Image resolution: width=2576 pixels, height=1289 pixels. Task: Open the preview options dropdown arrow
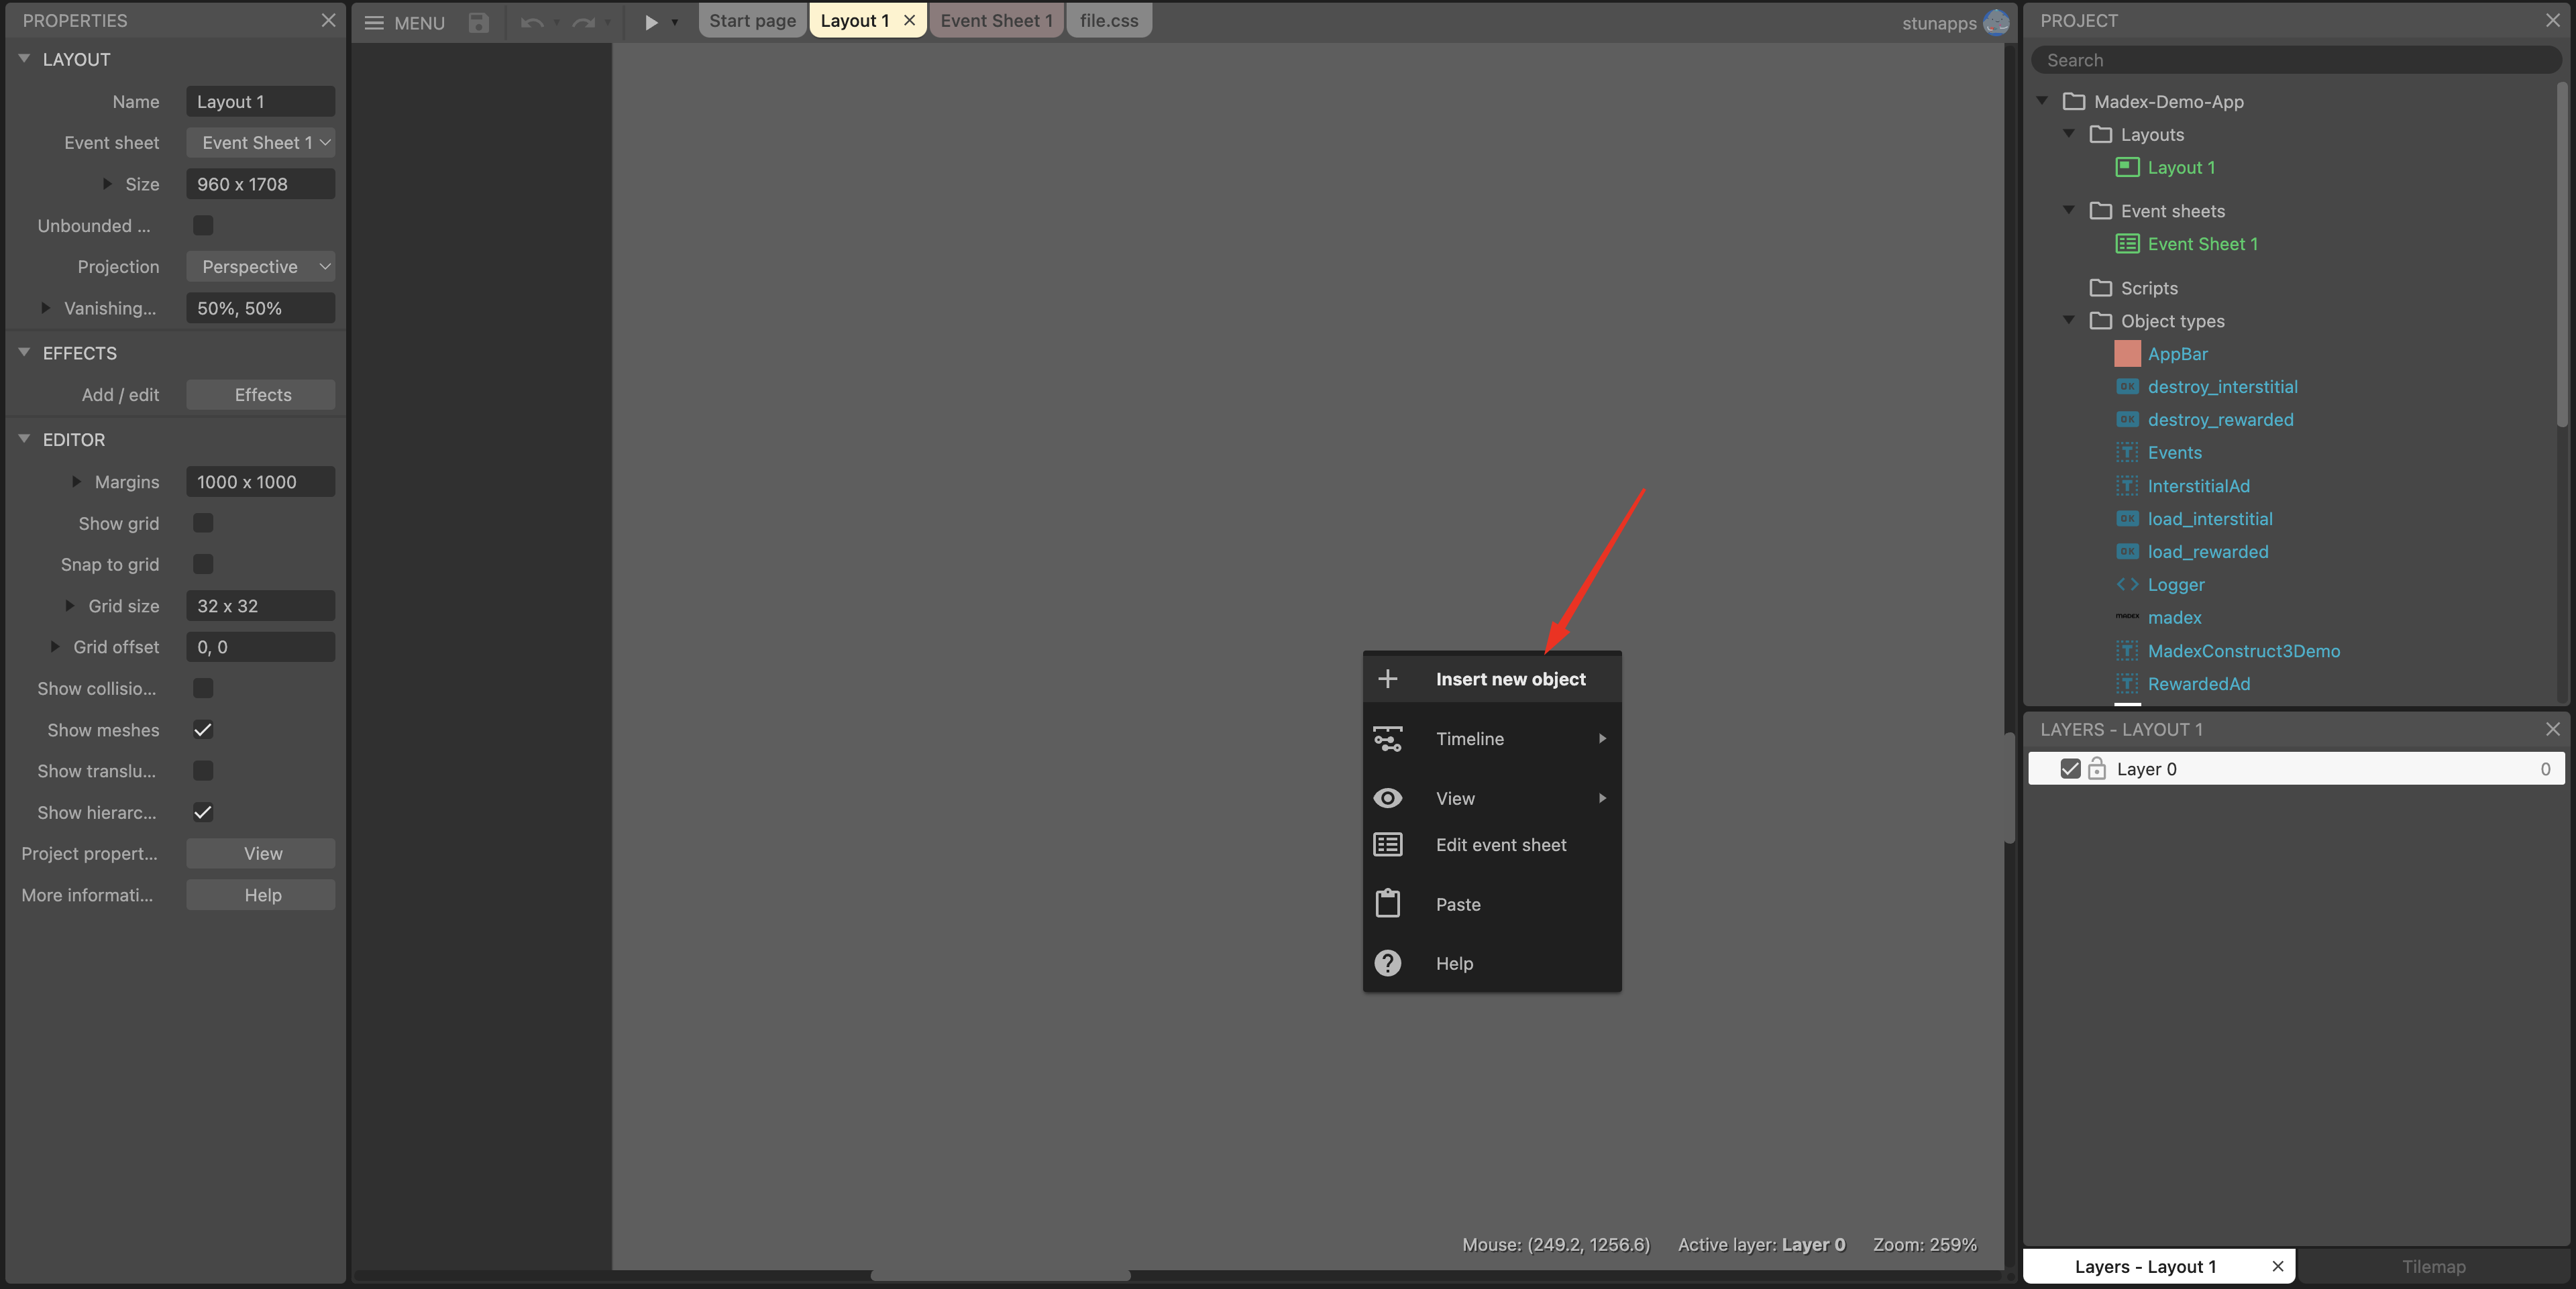(675, 22)
